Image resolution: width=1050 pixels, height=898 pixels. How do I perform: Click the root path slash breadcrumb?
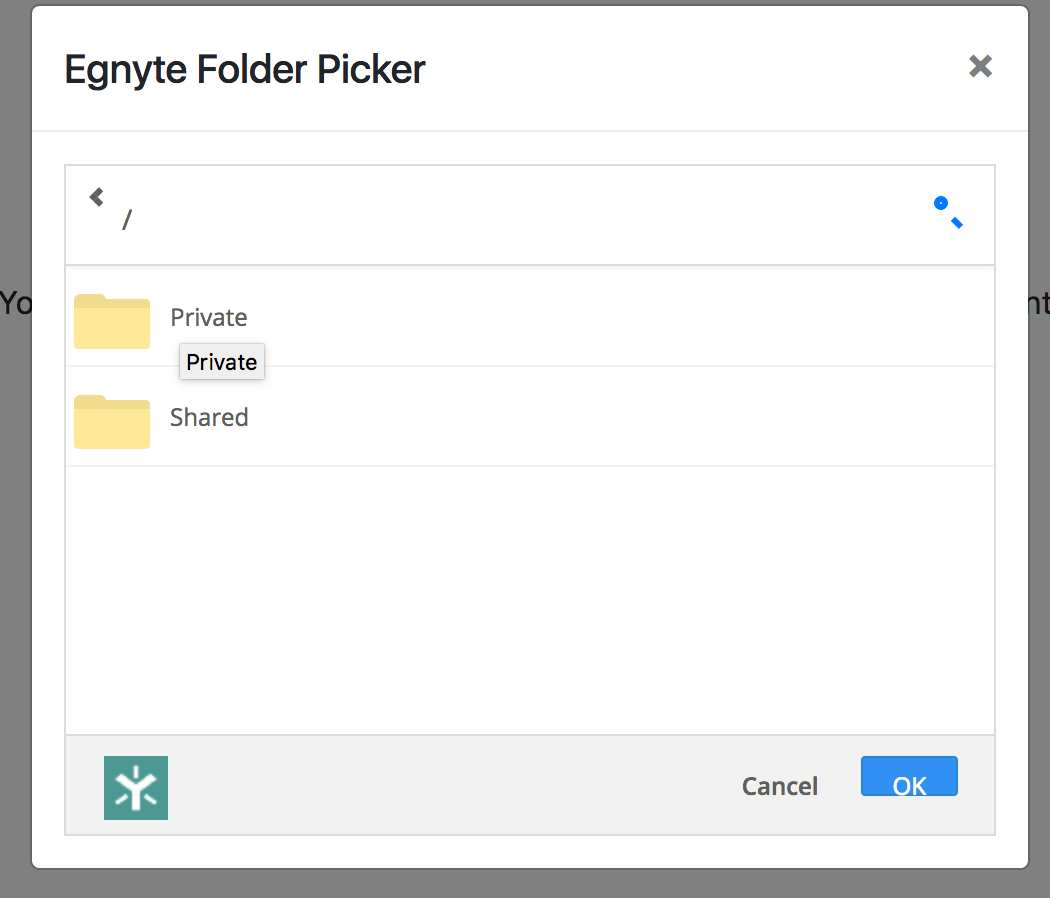tap(127, 220)
